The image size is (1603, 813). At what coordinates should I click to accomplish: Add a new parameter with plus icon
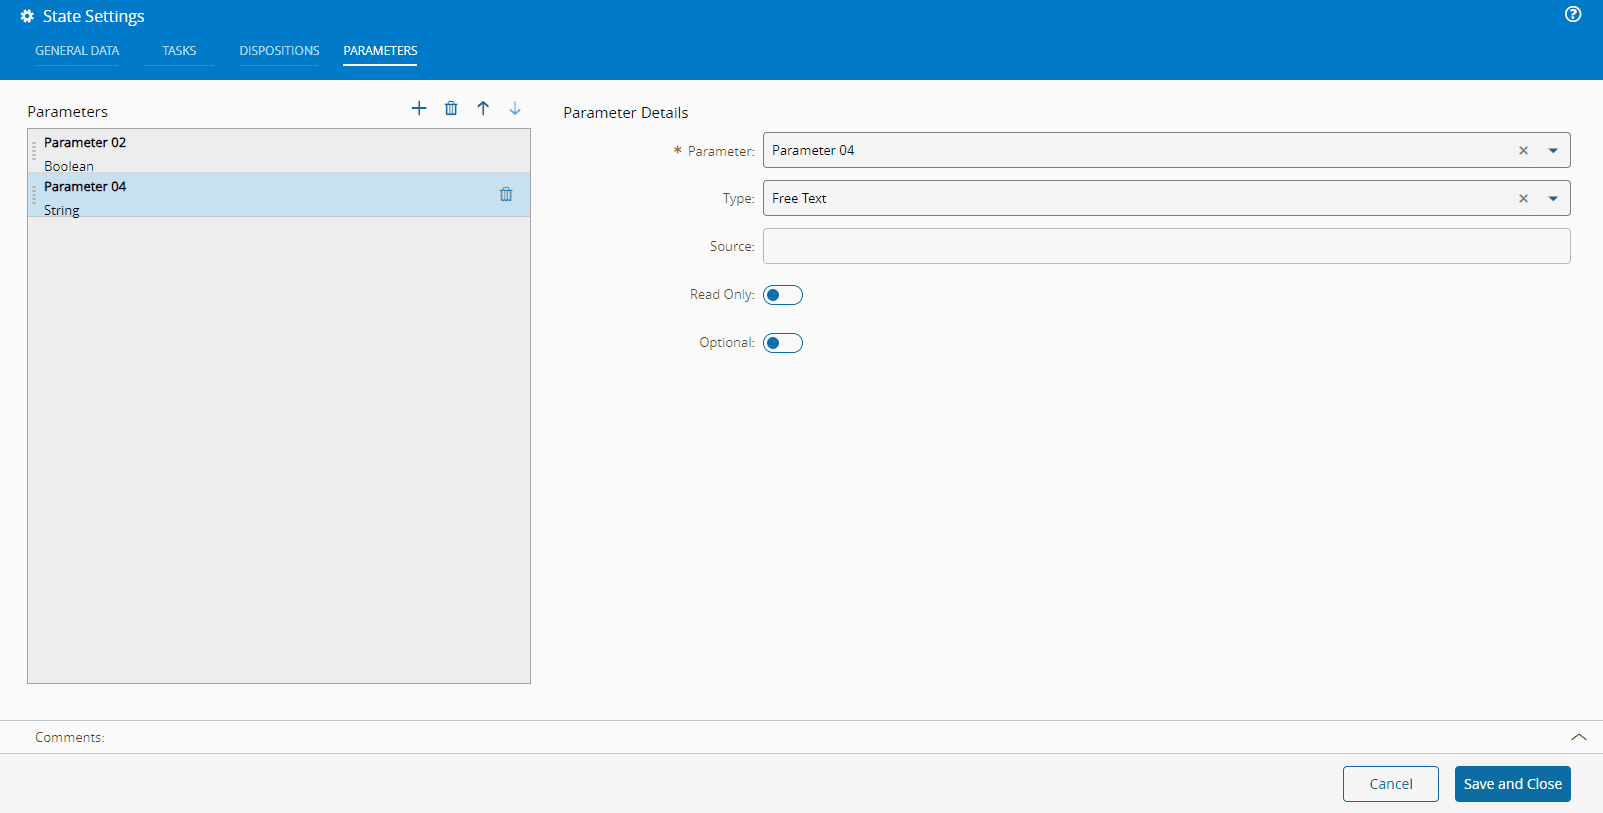pyautogui.click(x=419, y=108)
